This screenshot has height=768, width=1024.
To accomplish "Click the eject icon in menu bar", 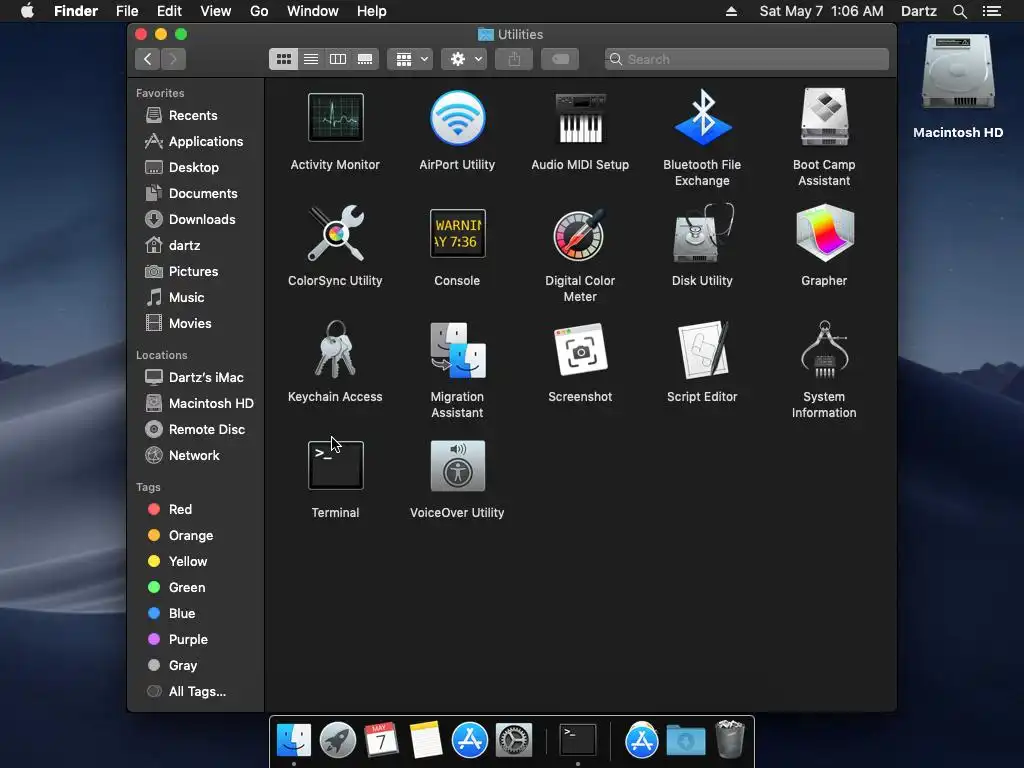I will pos(731,11).
